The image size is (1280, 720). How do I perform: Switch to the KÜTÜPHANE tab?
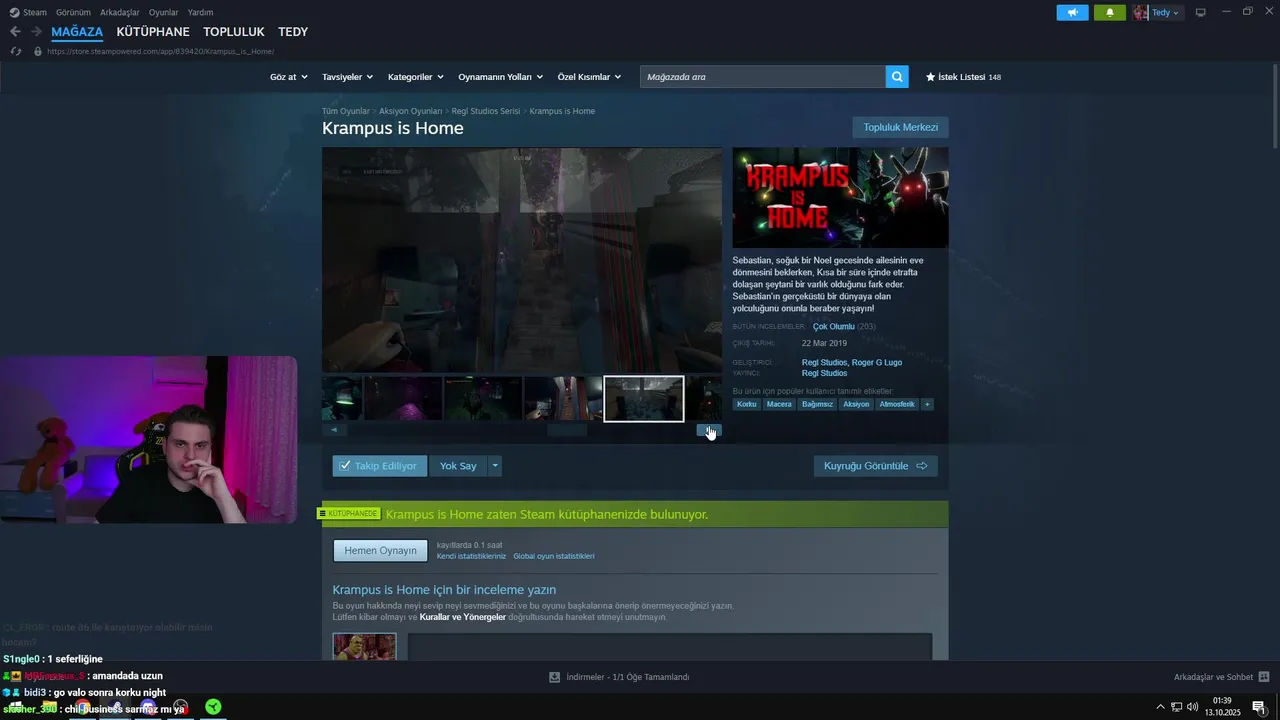click(x=153, y=32)
